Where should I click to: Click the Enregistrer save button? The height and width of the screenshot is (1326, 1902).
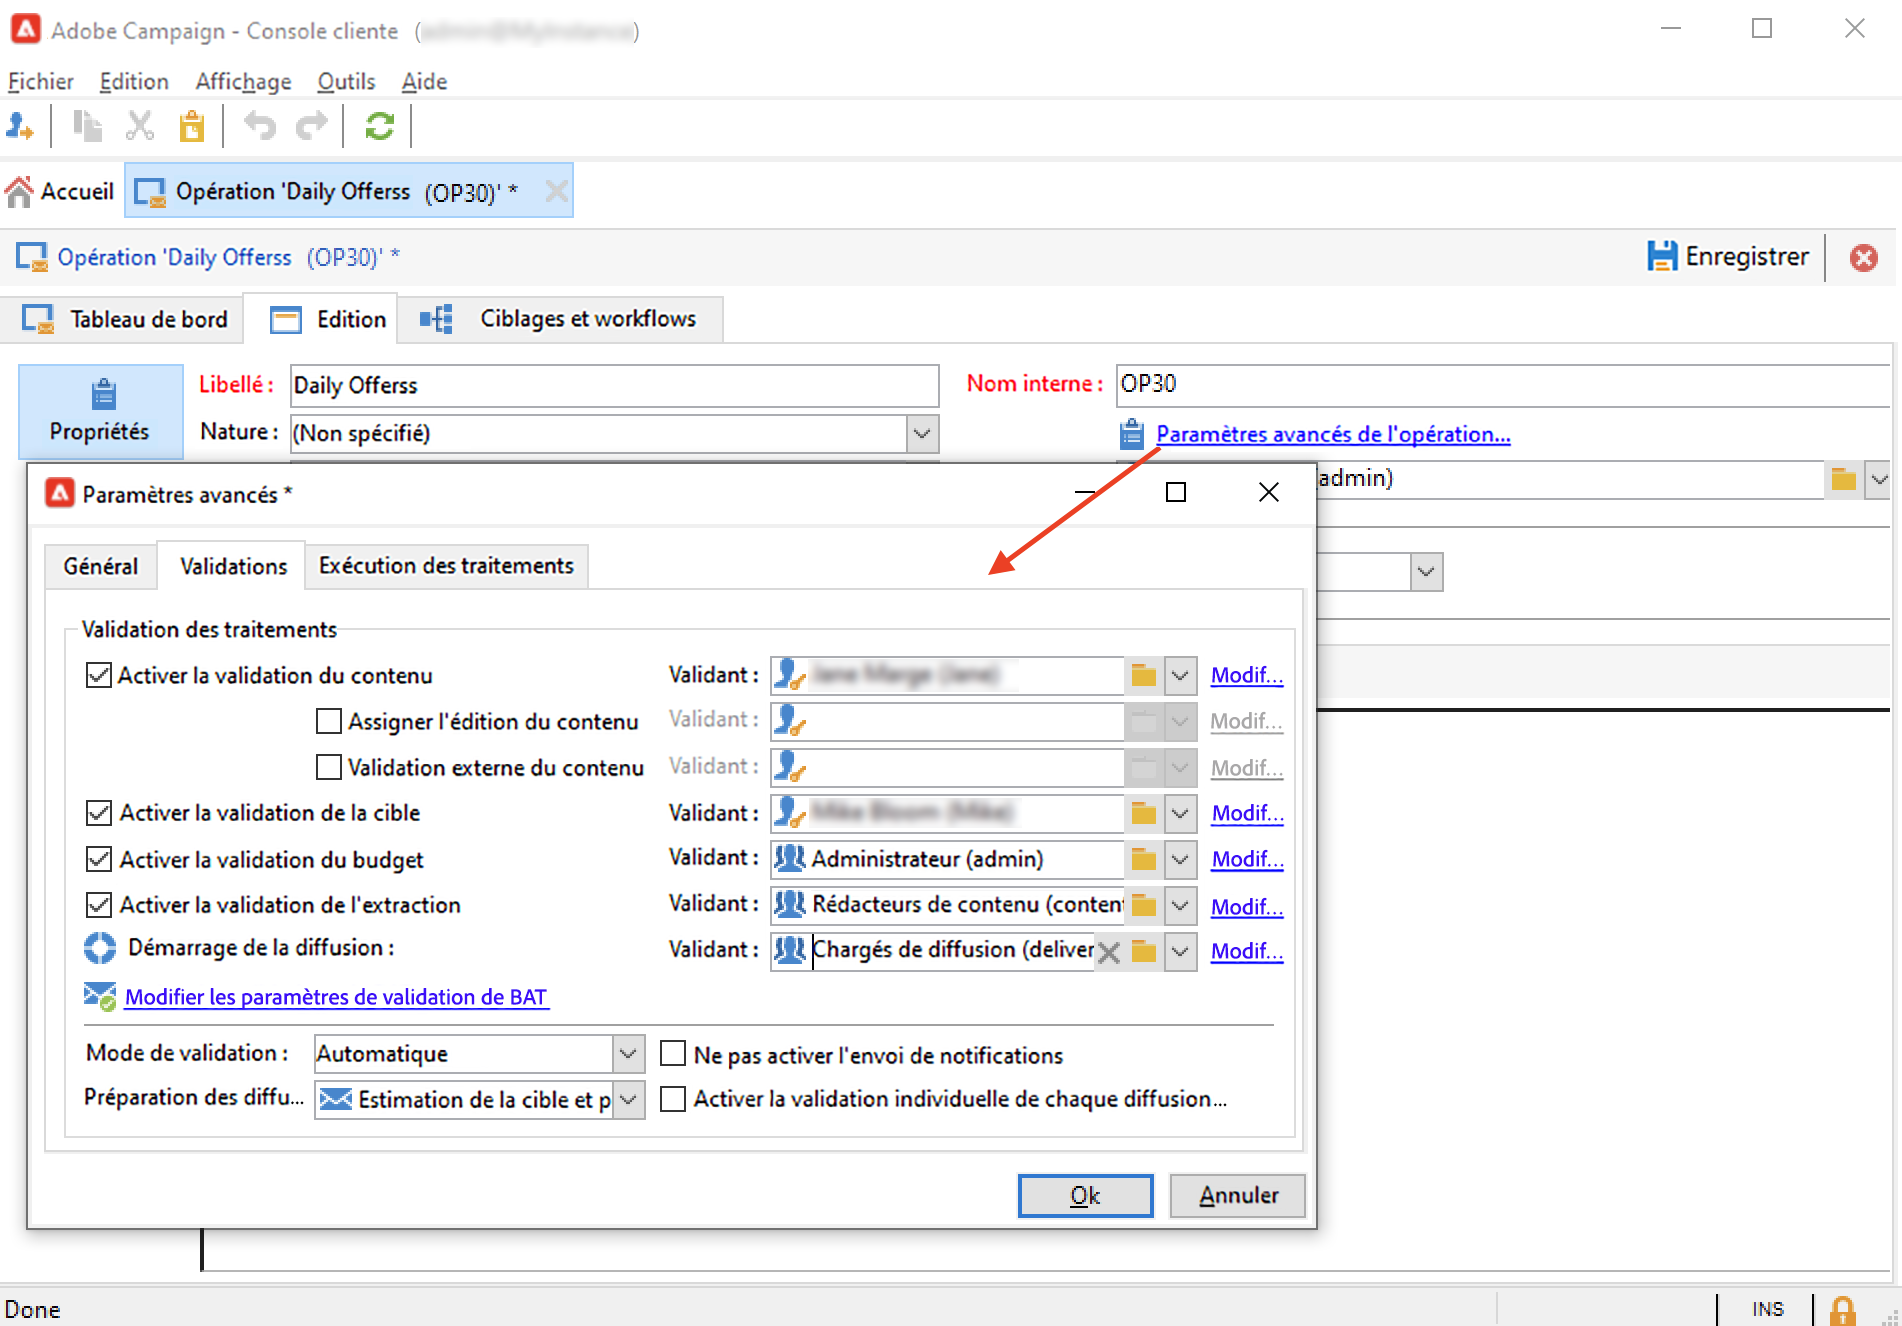tap(1729, 257)
